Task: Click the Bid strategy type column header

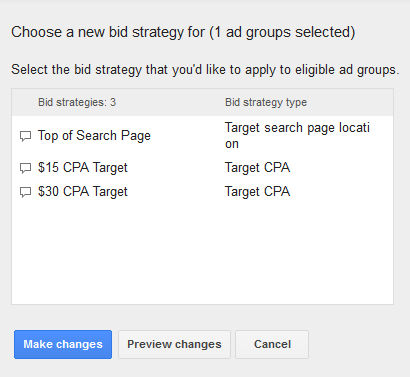Action: (266, 102)
